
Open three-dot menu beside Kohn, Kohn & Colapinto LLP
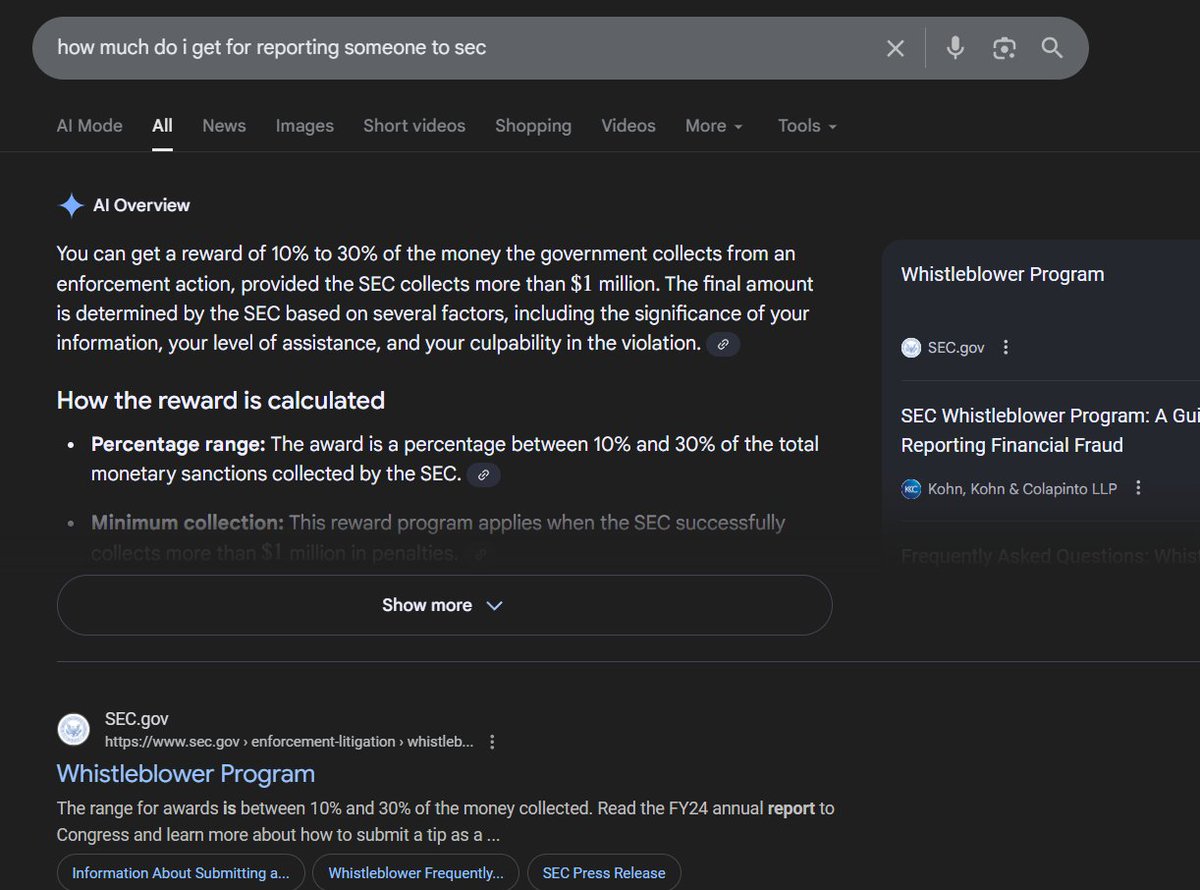[1138, 488]
